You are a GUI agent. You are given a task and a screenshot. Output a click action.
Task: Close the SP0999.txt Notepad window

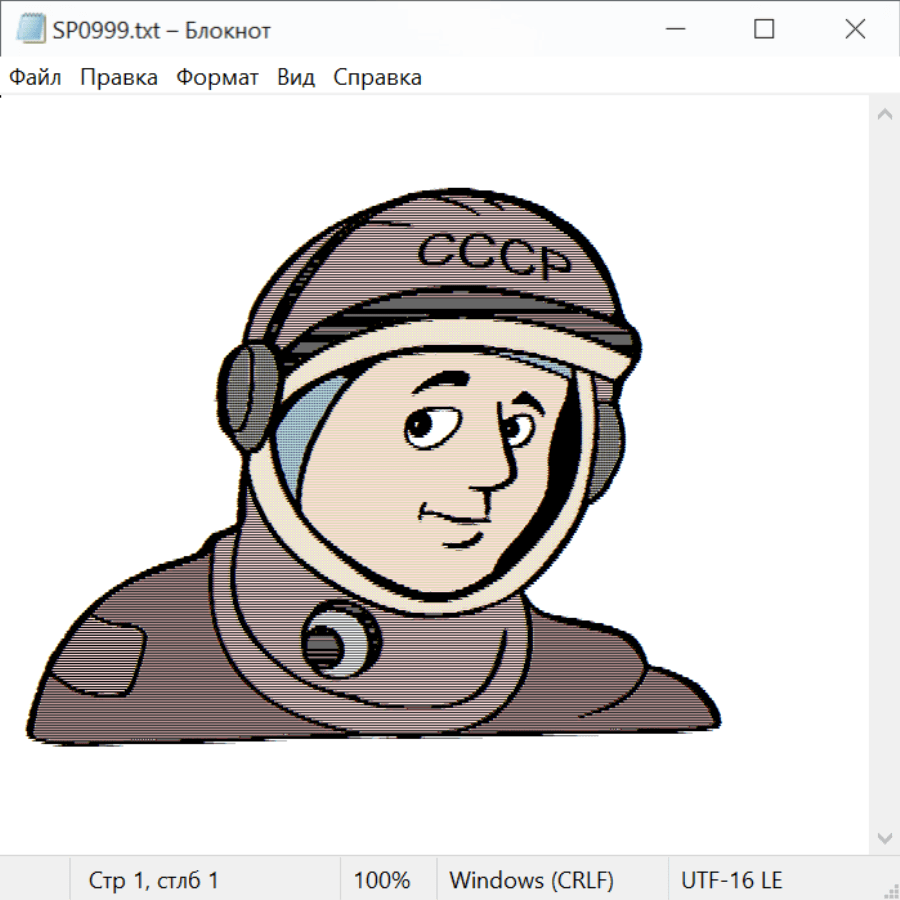pyautogui.click(x=855, y=30)
